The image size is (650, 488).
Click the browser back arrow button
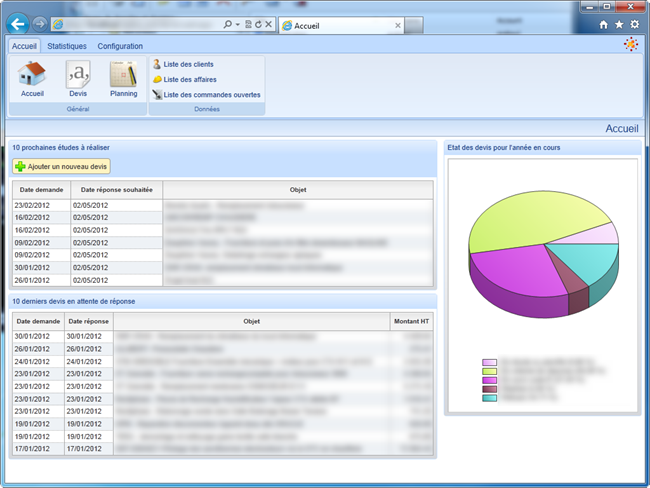pos(17,23)
